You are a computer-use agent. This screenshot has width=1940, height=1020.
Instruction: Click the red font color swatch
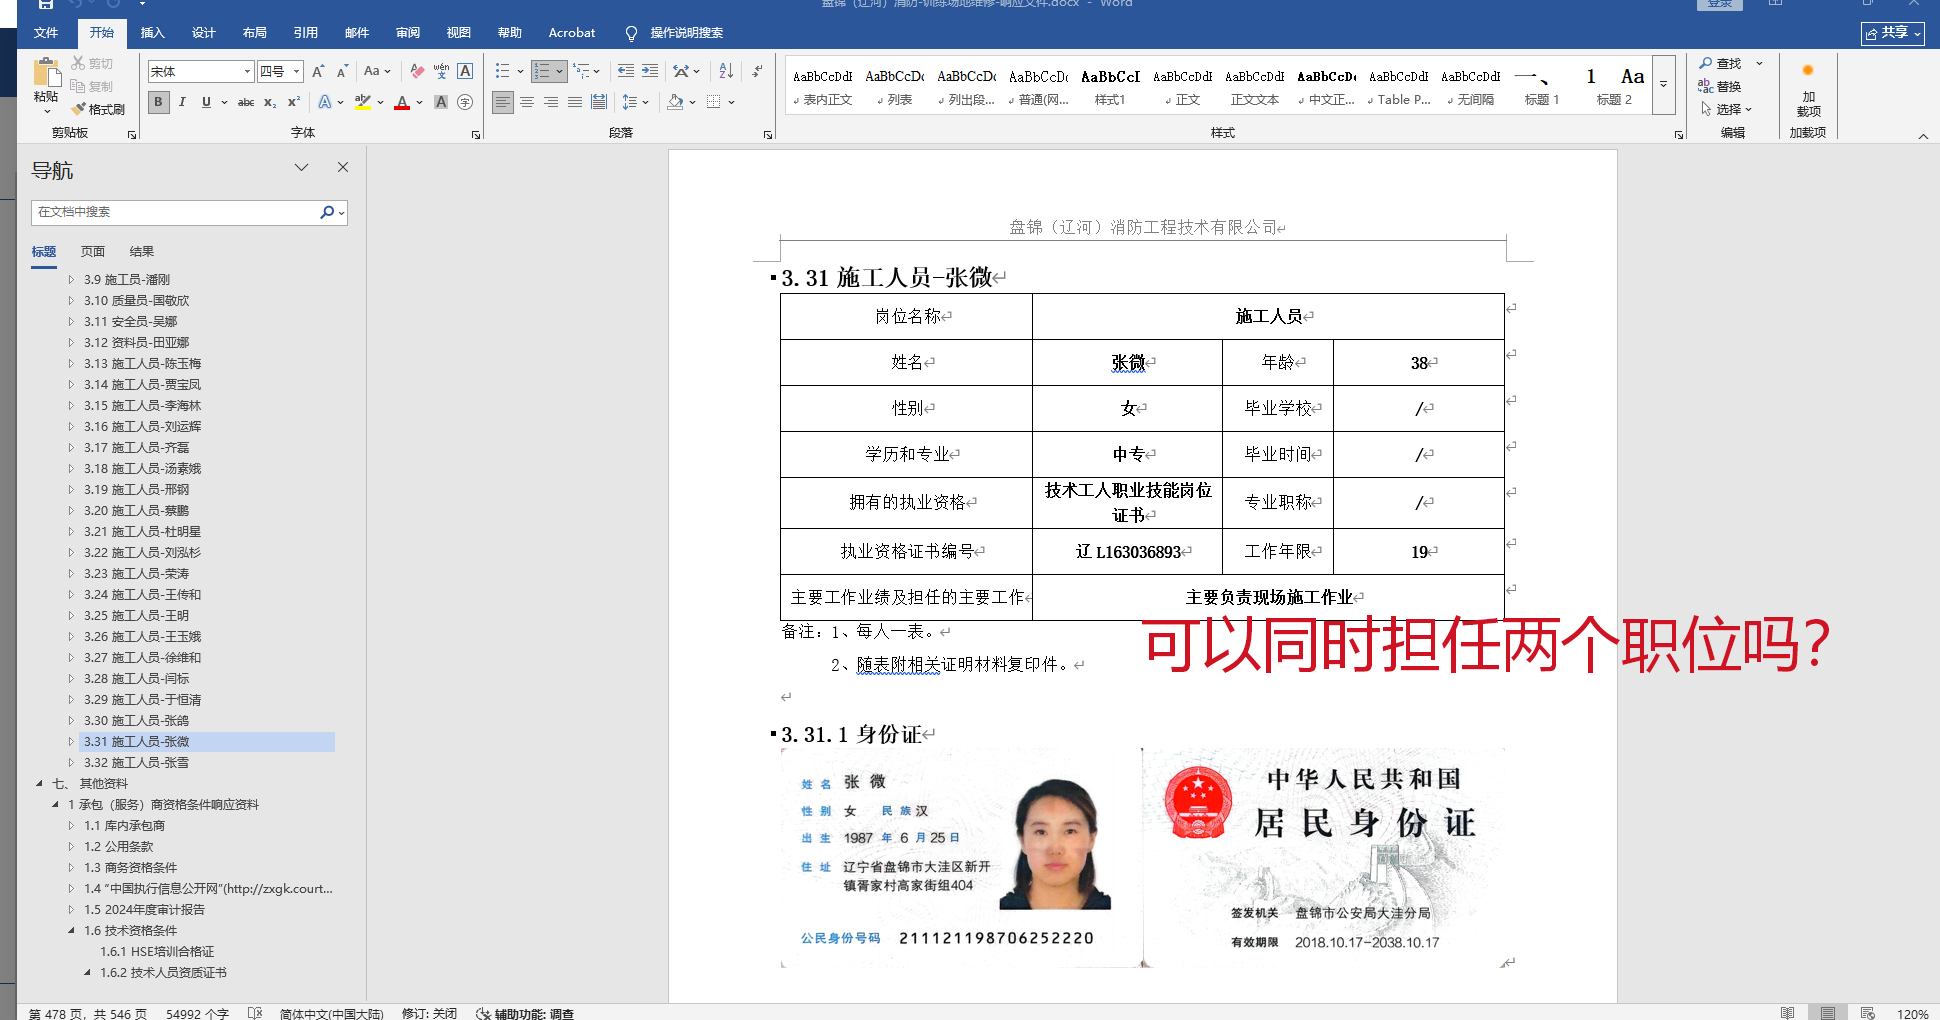(402, 102)
